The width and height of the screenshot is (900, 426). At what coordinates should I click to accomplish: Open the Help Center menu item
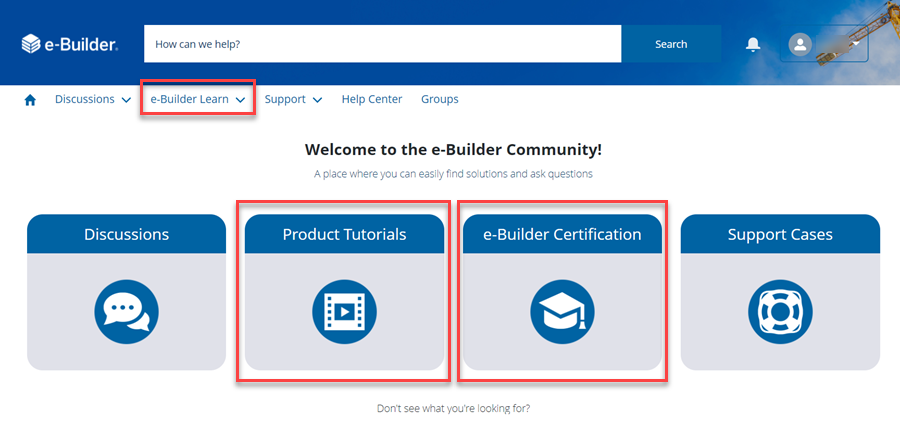point(371,100)
